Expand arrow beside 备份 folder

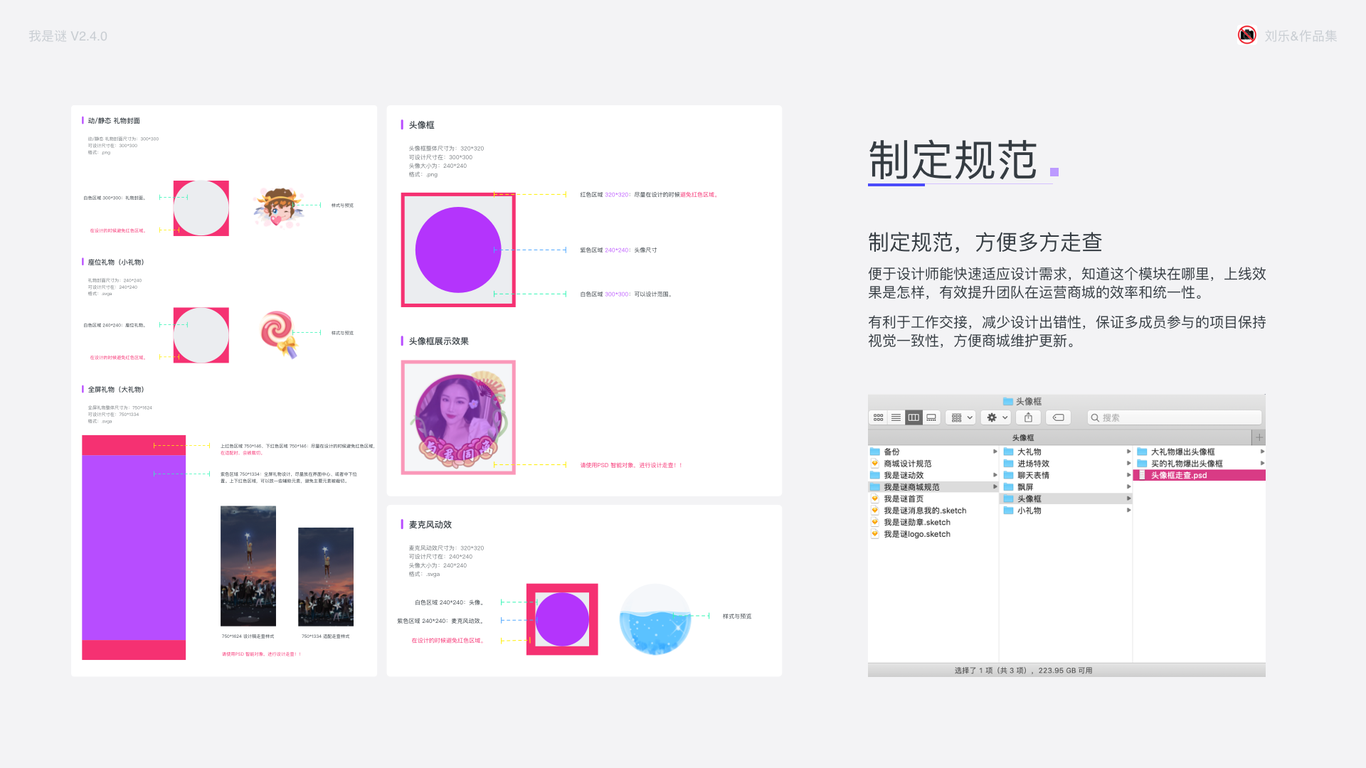[995, 452]
